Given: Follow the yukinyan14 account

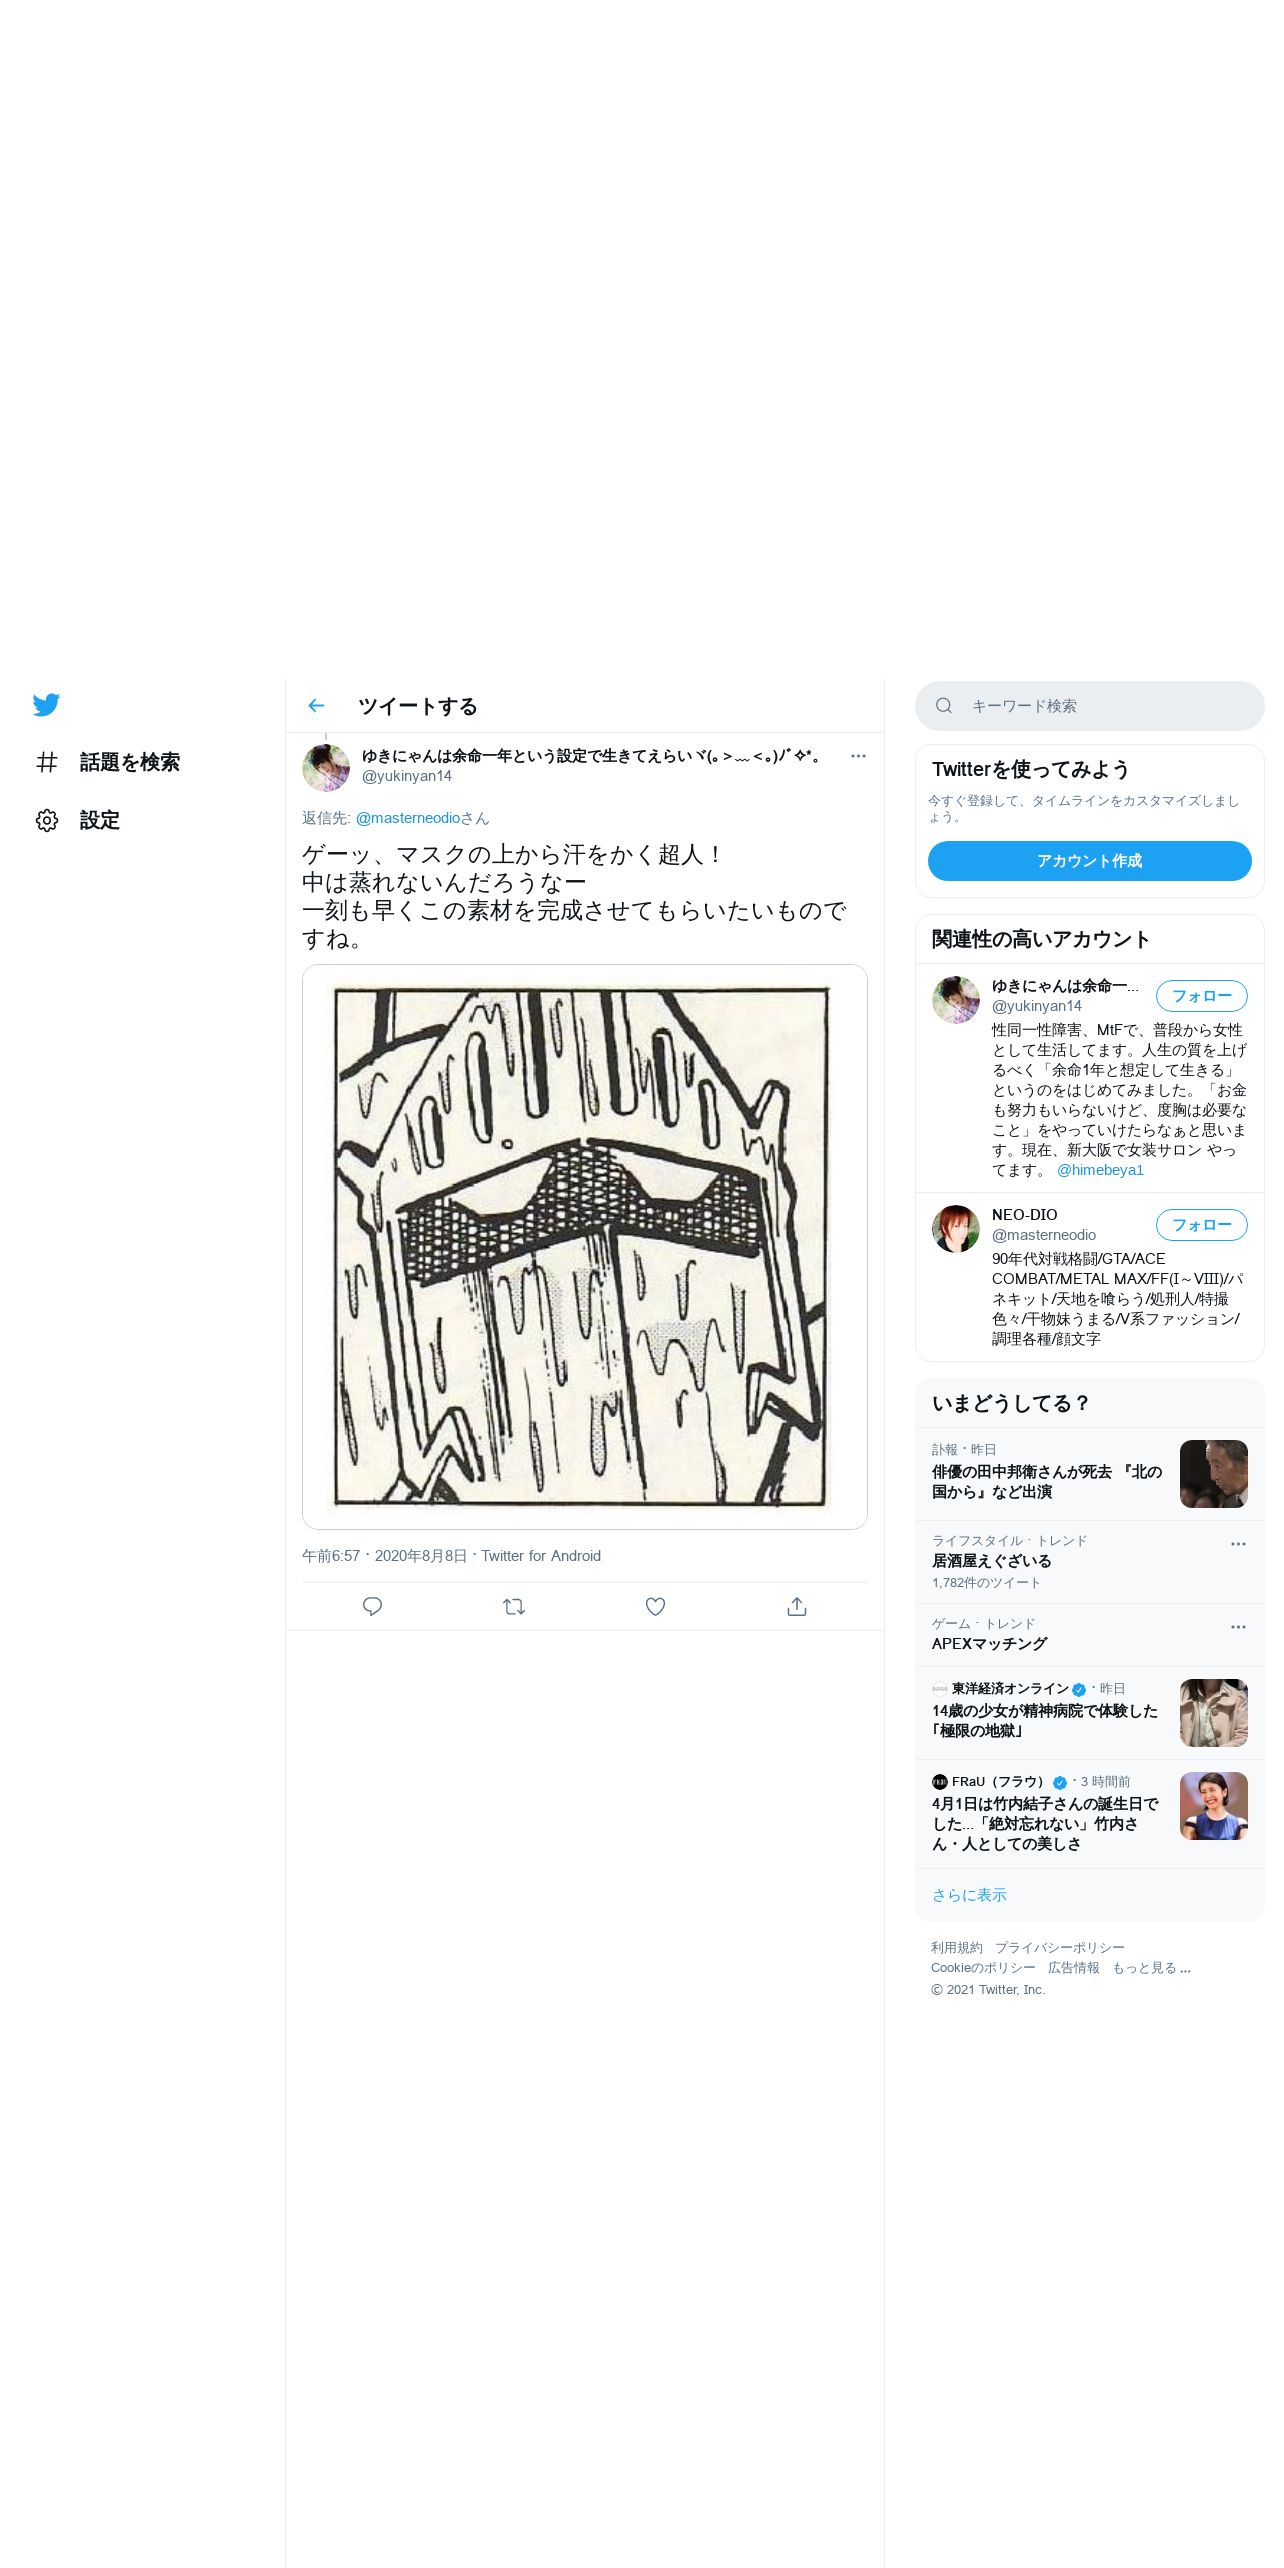Looking at the screenshot, I should (1202, 996).
